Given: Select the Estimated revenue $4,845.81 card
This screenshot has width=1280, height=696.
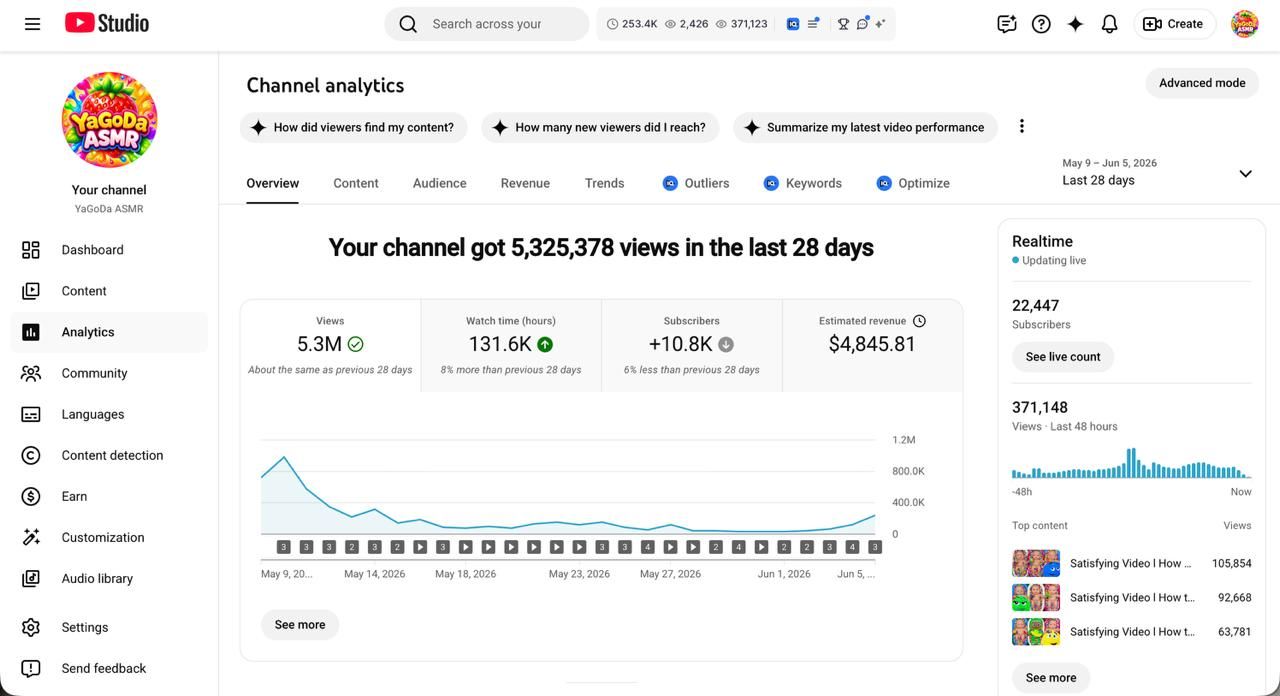Looking at the screenshot, I should (872, 345).
